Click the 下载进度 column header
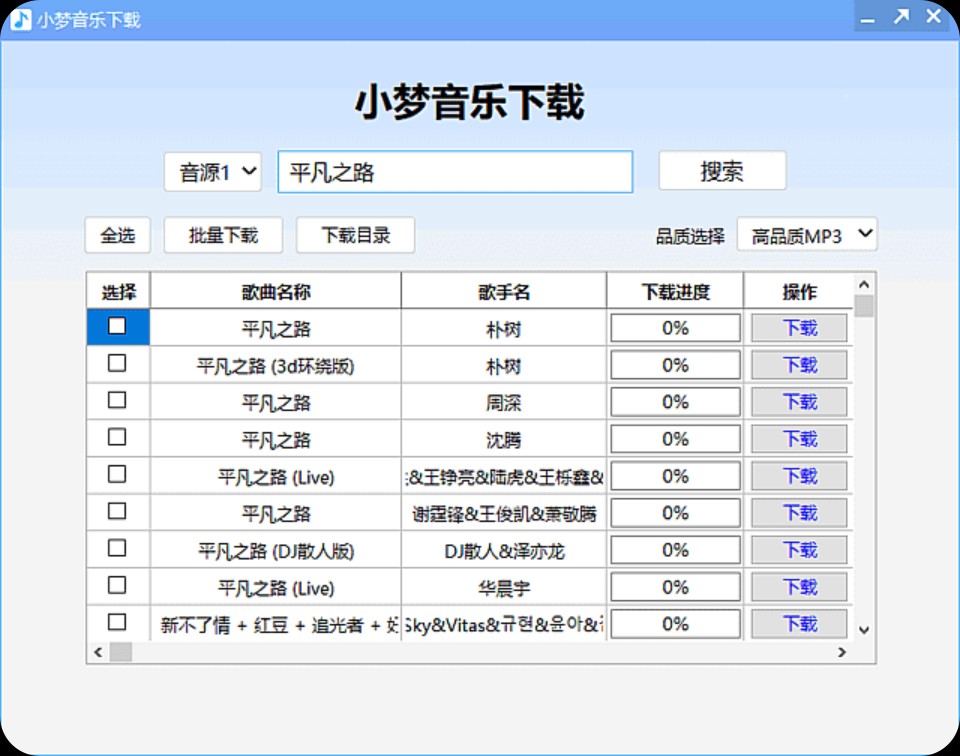This screenshot has width=960, height=756. [x=675, y=291]
